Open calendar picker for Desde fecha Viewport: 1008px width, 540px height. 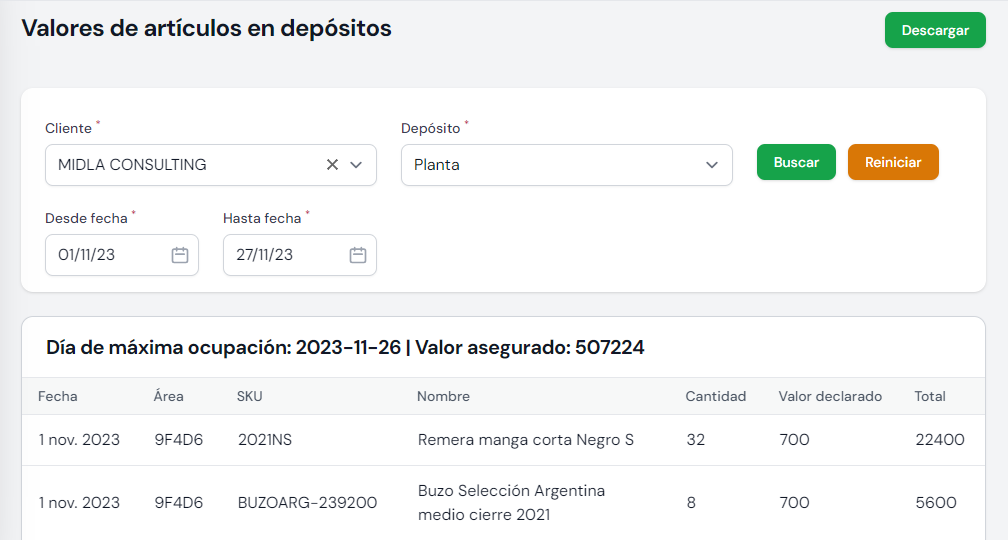point(180,255)
